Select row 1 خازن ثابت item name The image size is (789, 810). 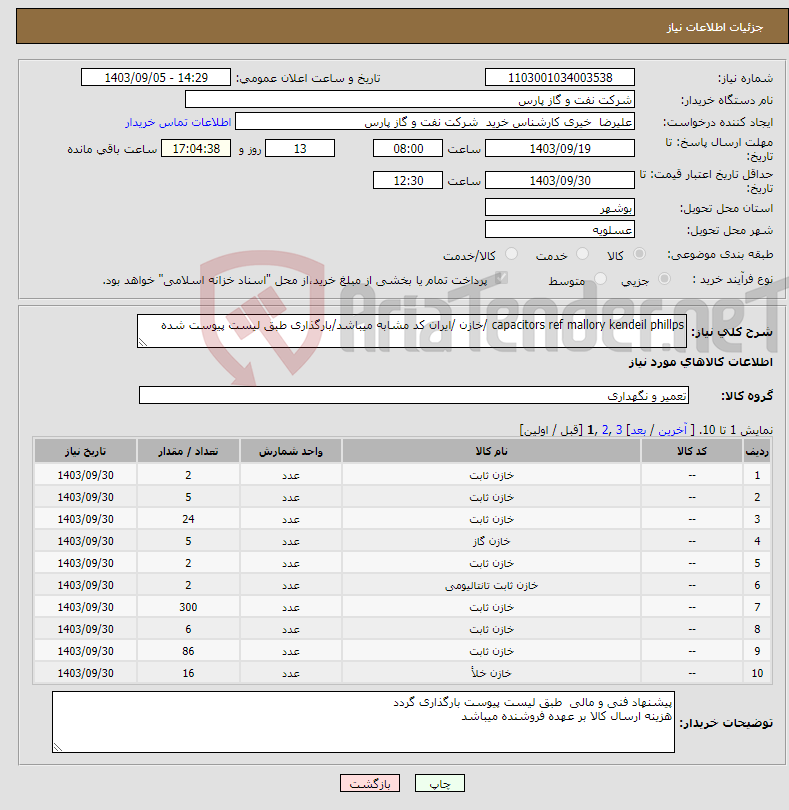pyautogui.click(x=491, y=475)
